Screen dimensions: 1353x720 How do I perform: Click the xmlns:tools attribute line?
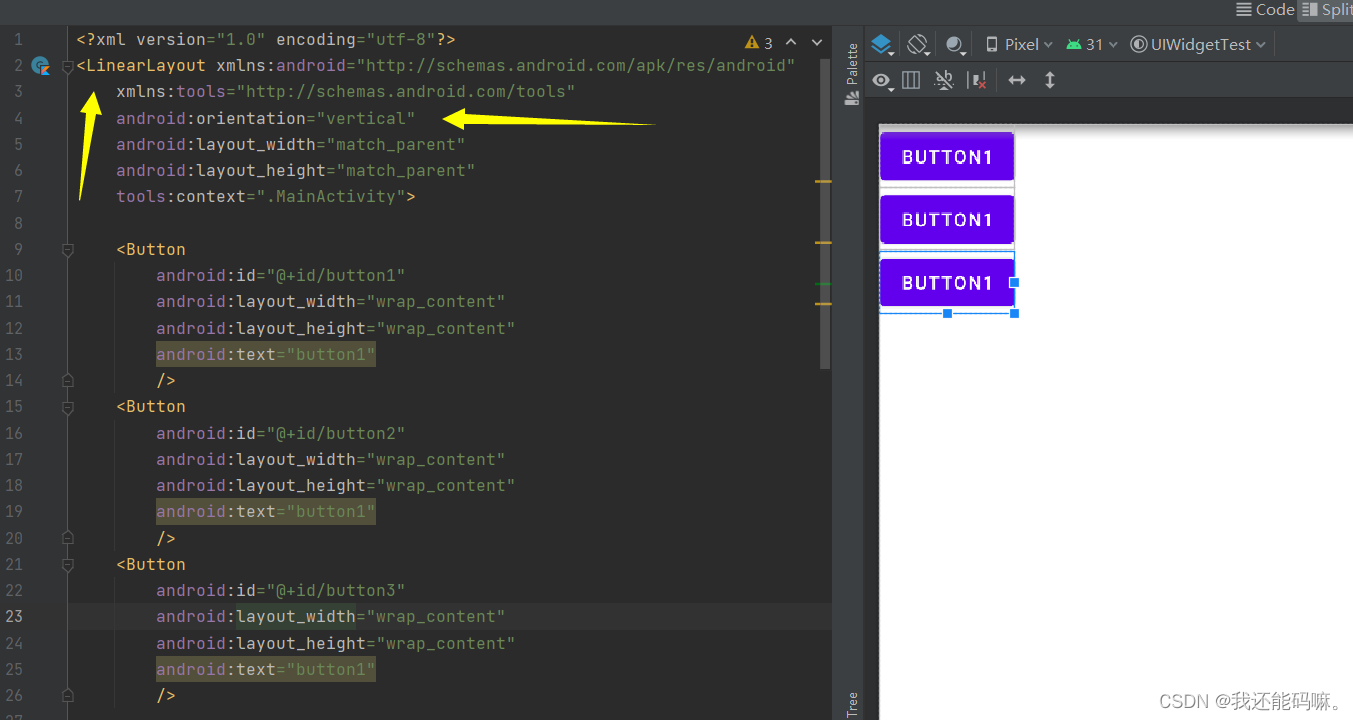pos(346,92)
